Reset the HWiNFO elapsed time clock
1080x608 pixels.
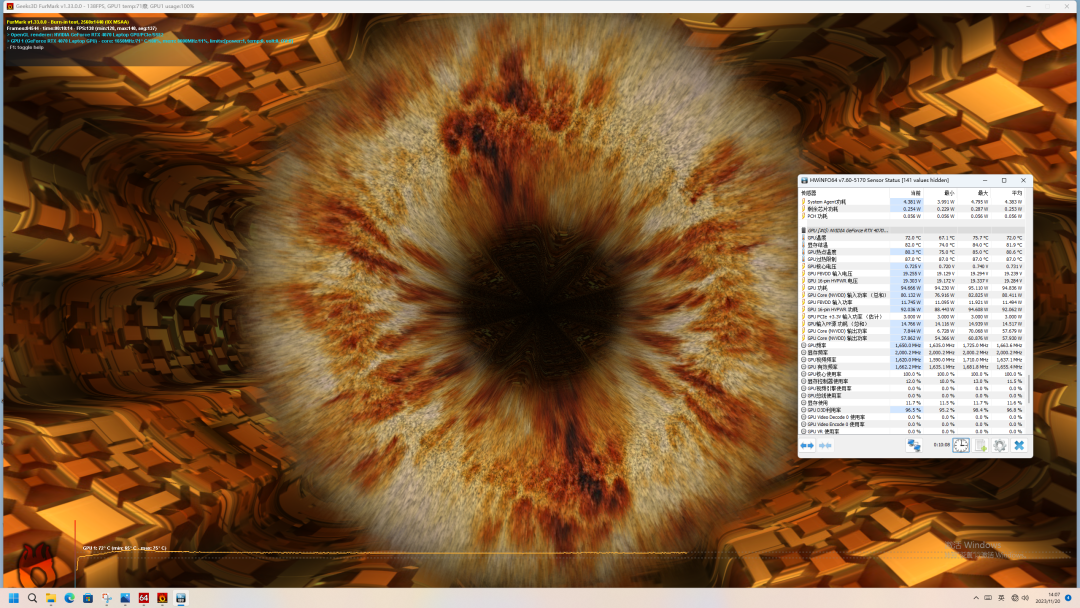pyautogui.click(x=961, y=445)
